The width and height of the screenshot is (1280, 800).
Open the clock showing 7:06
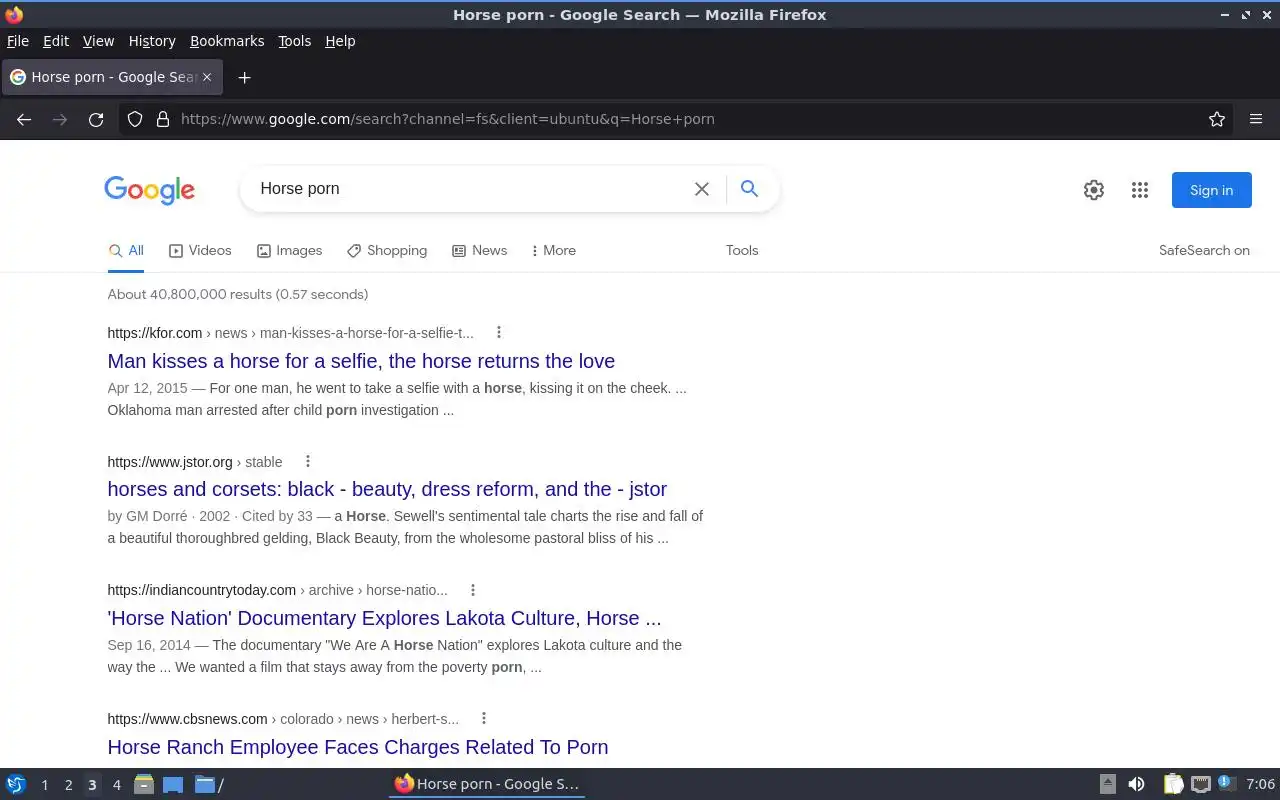click(x=1261, y=785)
